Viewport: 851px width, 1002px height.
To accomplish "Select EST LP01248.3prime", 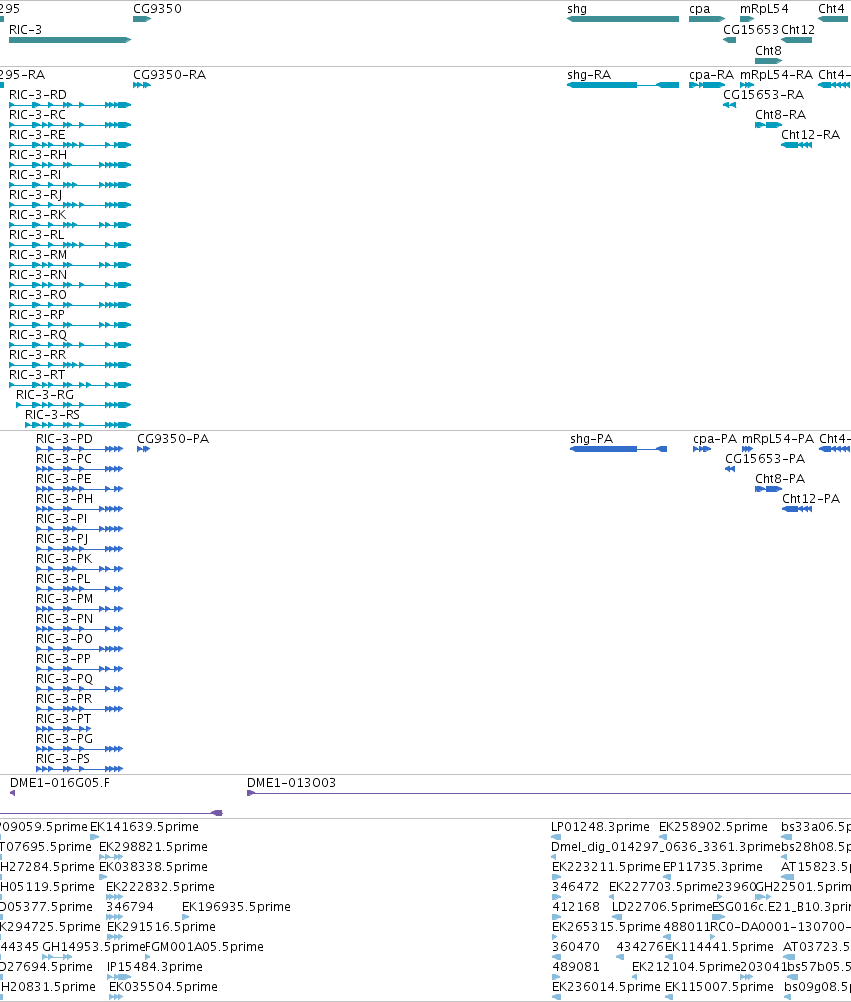I will (x=556, y=837).
